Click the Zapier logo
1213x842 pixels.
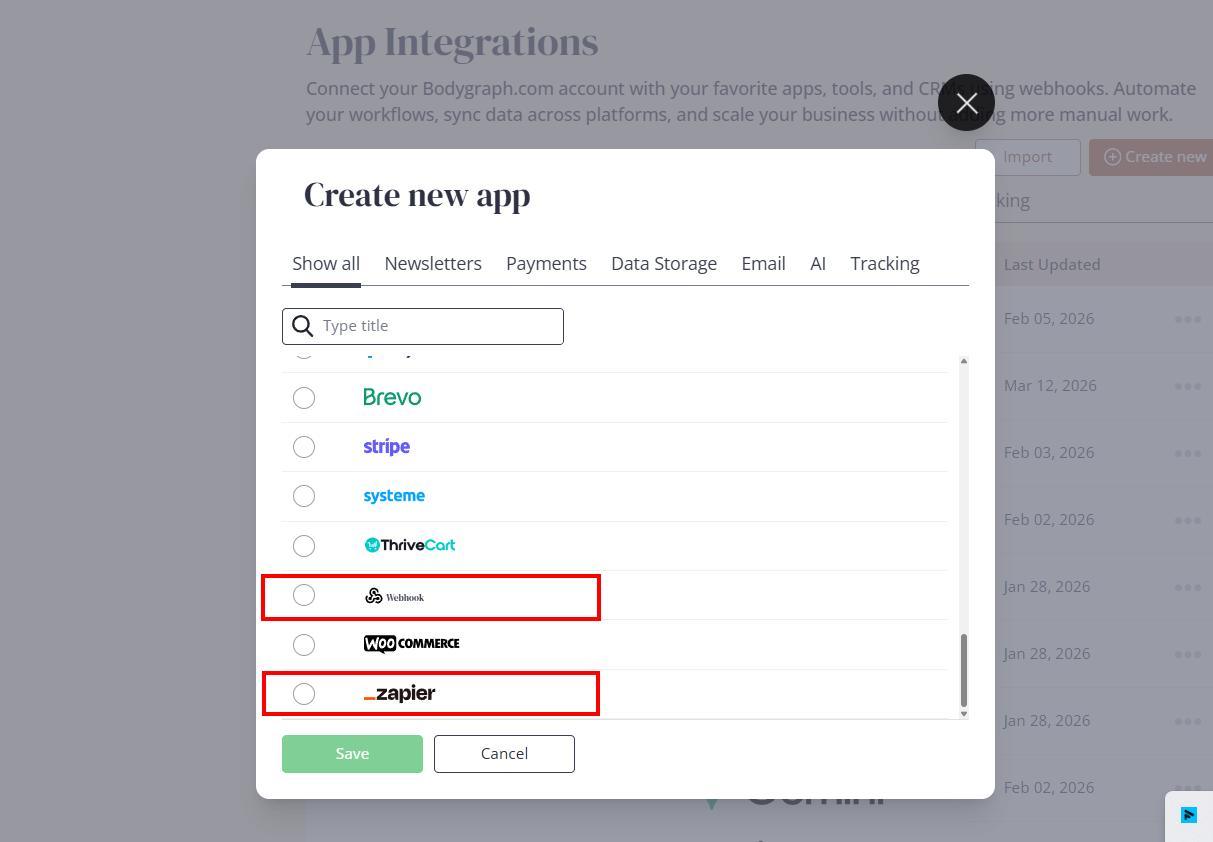pyautogui.click(x=399, y=693)
